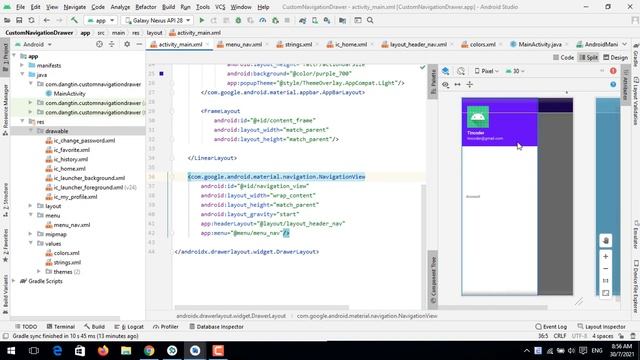Switch to MainActivity.java tab
The width and height of the screenshot is (640, 360).
pos(540,44)
